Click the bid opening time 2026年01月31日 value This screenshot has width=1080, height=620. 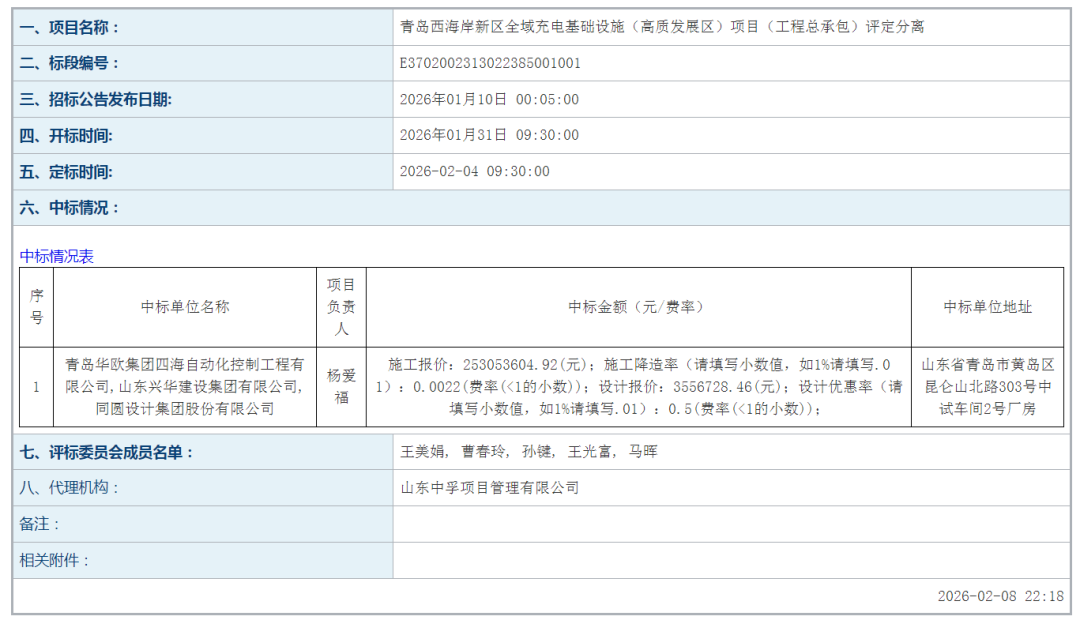[x=489, y=135]
